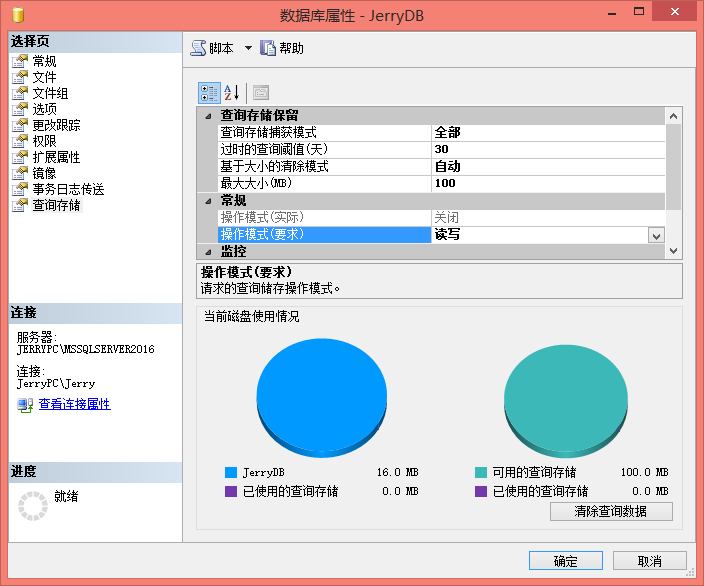The image size is (704, 586).
Task: Click the blue JerryDB legend swatch
Action: (231, 472)
